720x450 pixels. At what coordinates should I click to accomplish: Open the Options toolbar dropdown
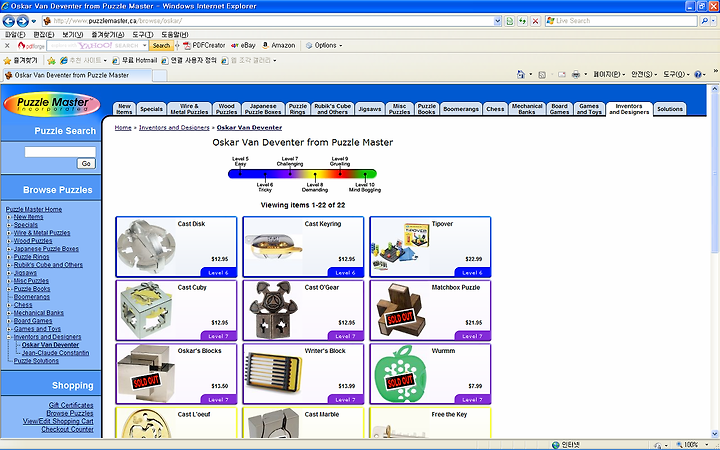(x=324, y=45)
